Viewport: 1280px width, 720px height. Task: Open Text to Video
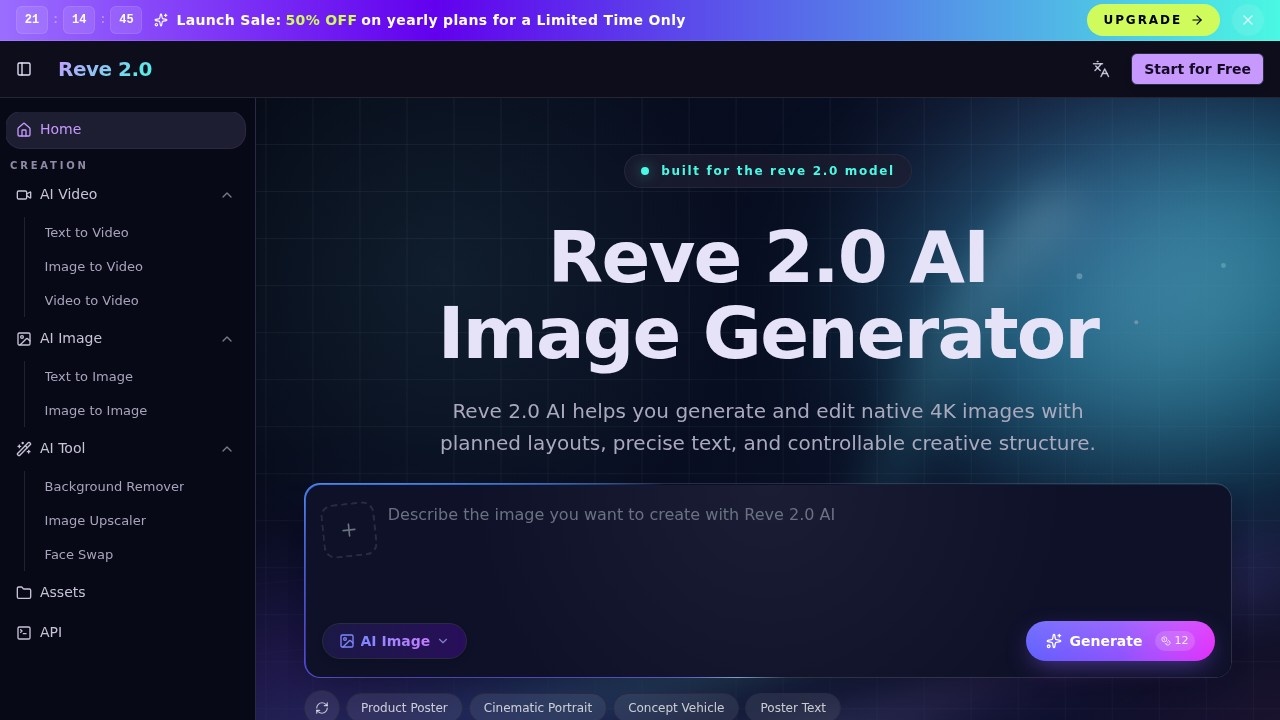pyautogui.click(x=86, y=232)
